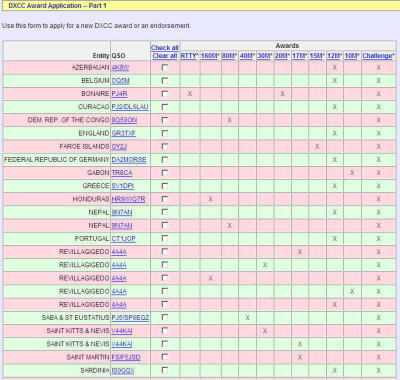This screenshot has width=400, height=380.
Task: Tick the Gabon row checkbox
Action: point(165,173)
